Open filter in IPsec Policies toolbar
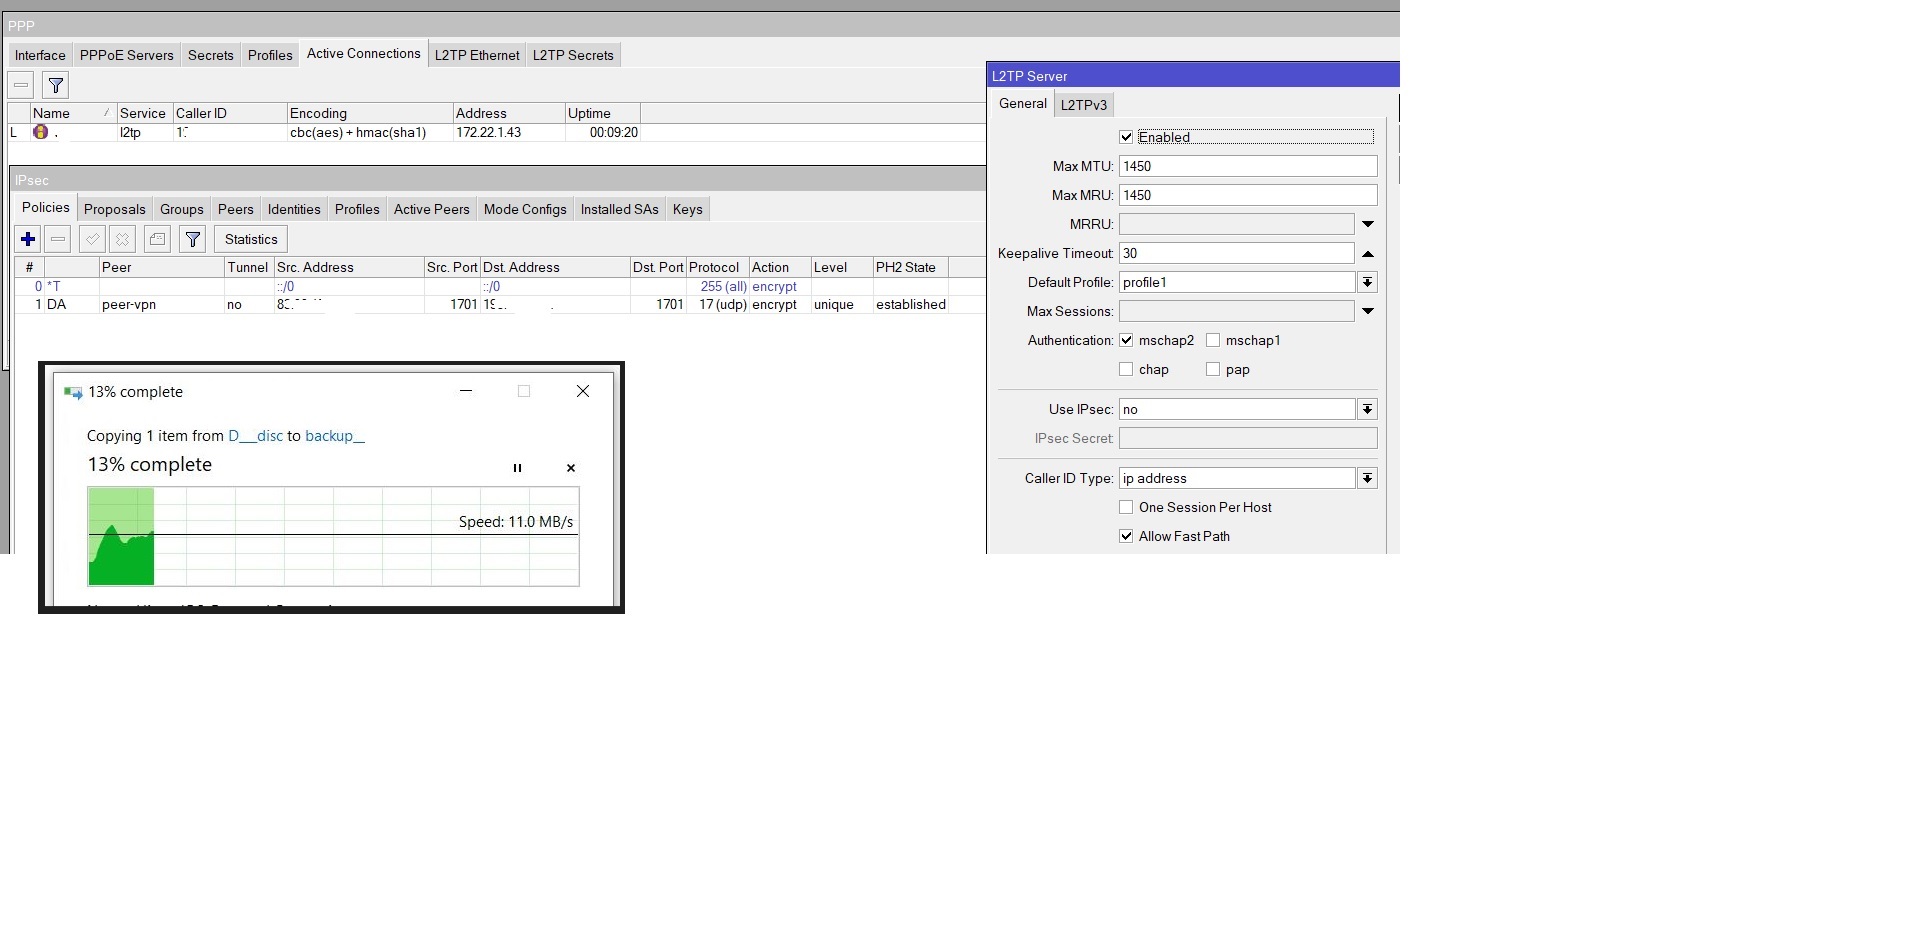The width and height of the screenshot is (1905, 933). (x=193, y=239)
